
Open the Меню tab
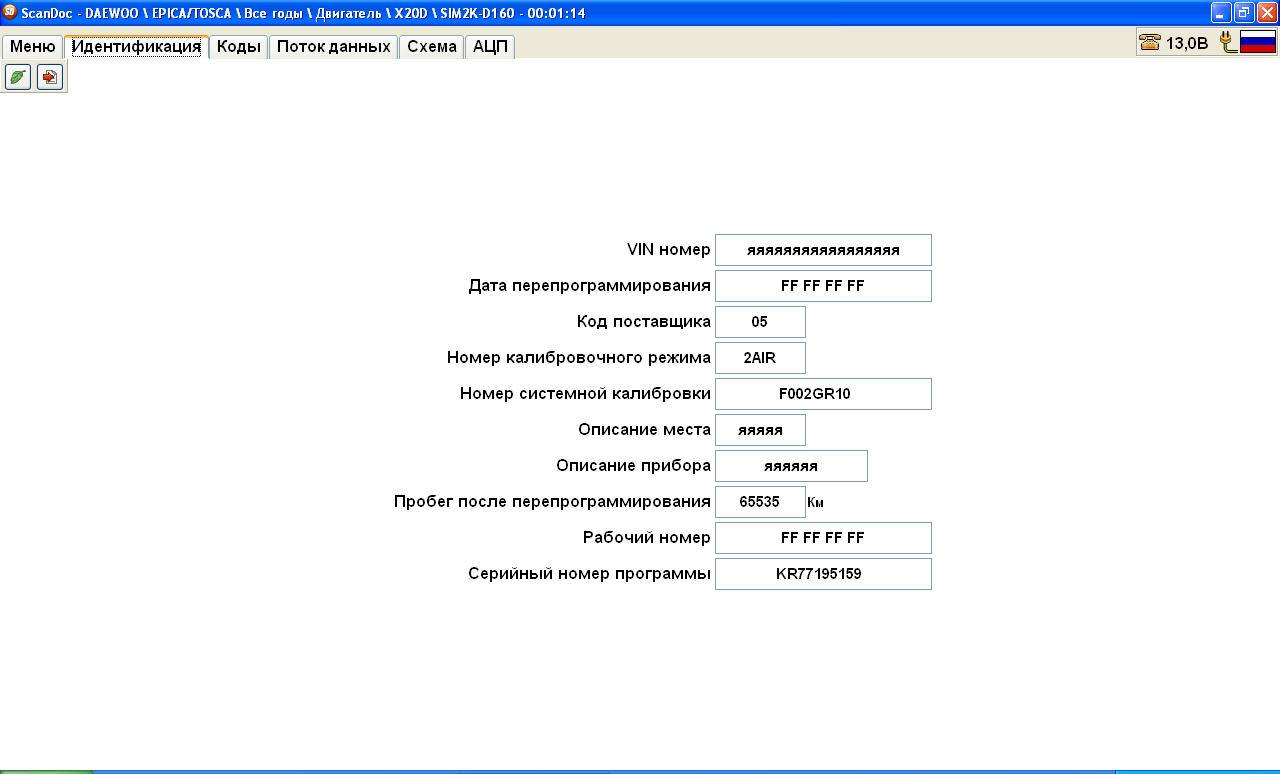click(x=33, y=47)
